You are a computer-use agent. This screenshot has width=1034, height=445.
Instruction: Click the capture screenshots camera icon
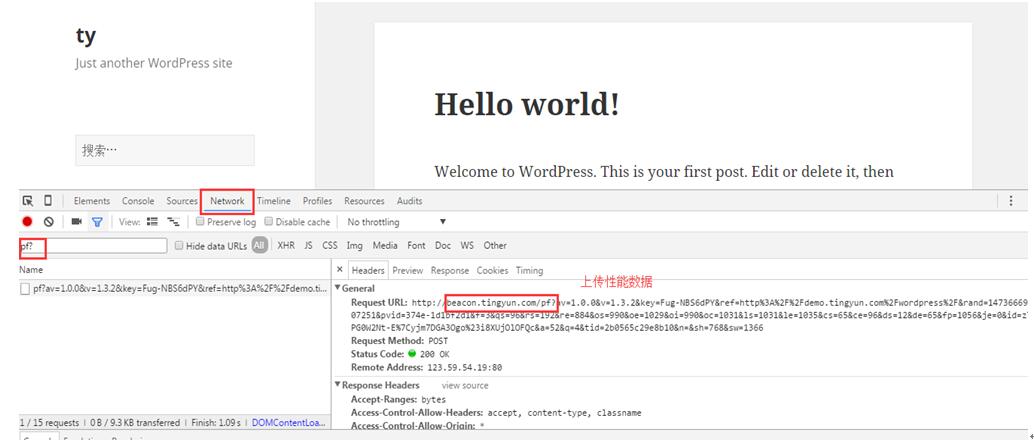coord(77,222)
